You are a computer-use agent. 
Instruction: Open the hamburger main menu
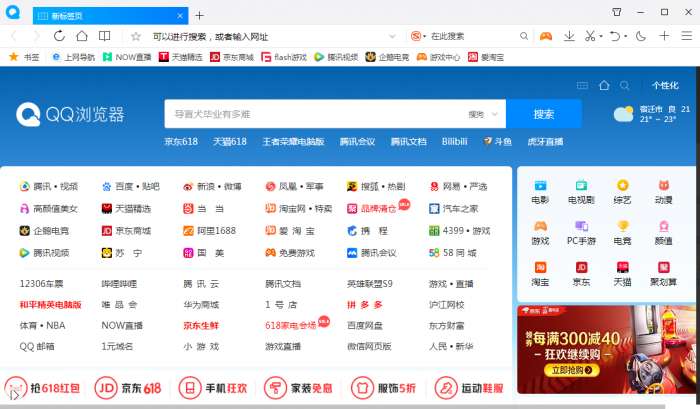point(687,36)
